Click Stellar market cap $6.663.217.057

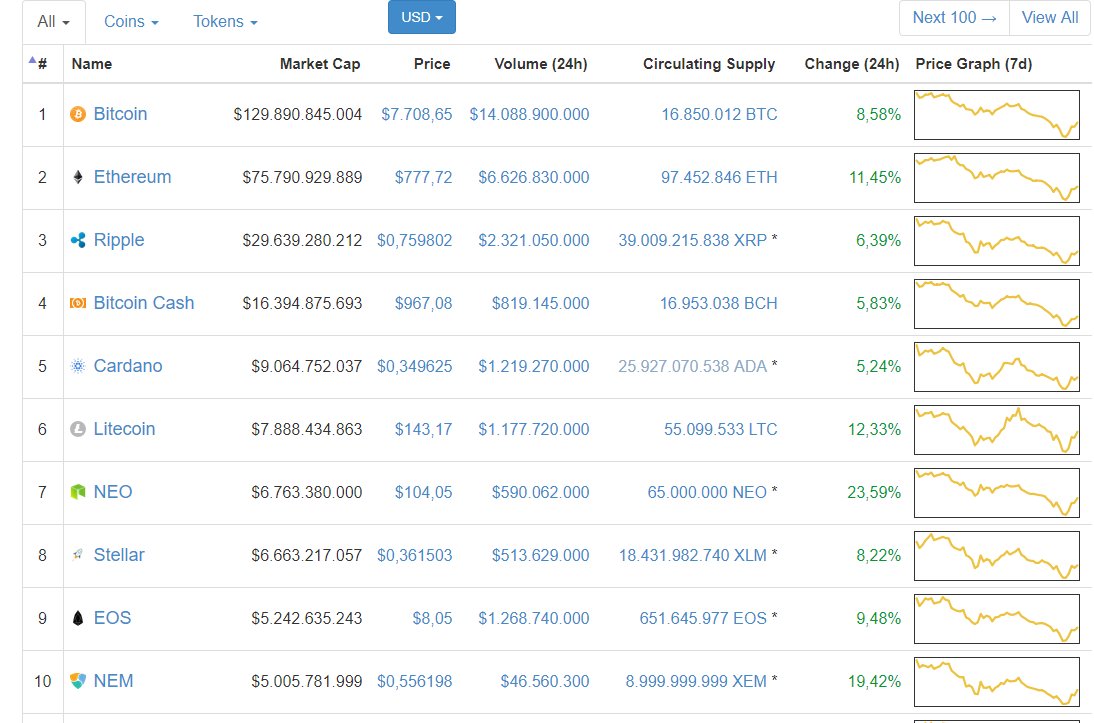307,556
